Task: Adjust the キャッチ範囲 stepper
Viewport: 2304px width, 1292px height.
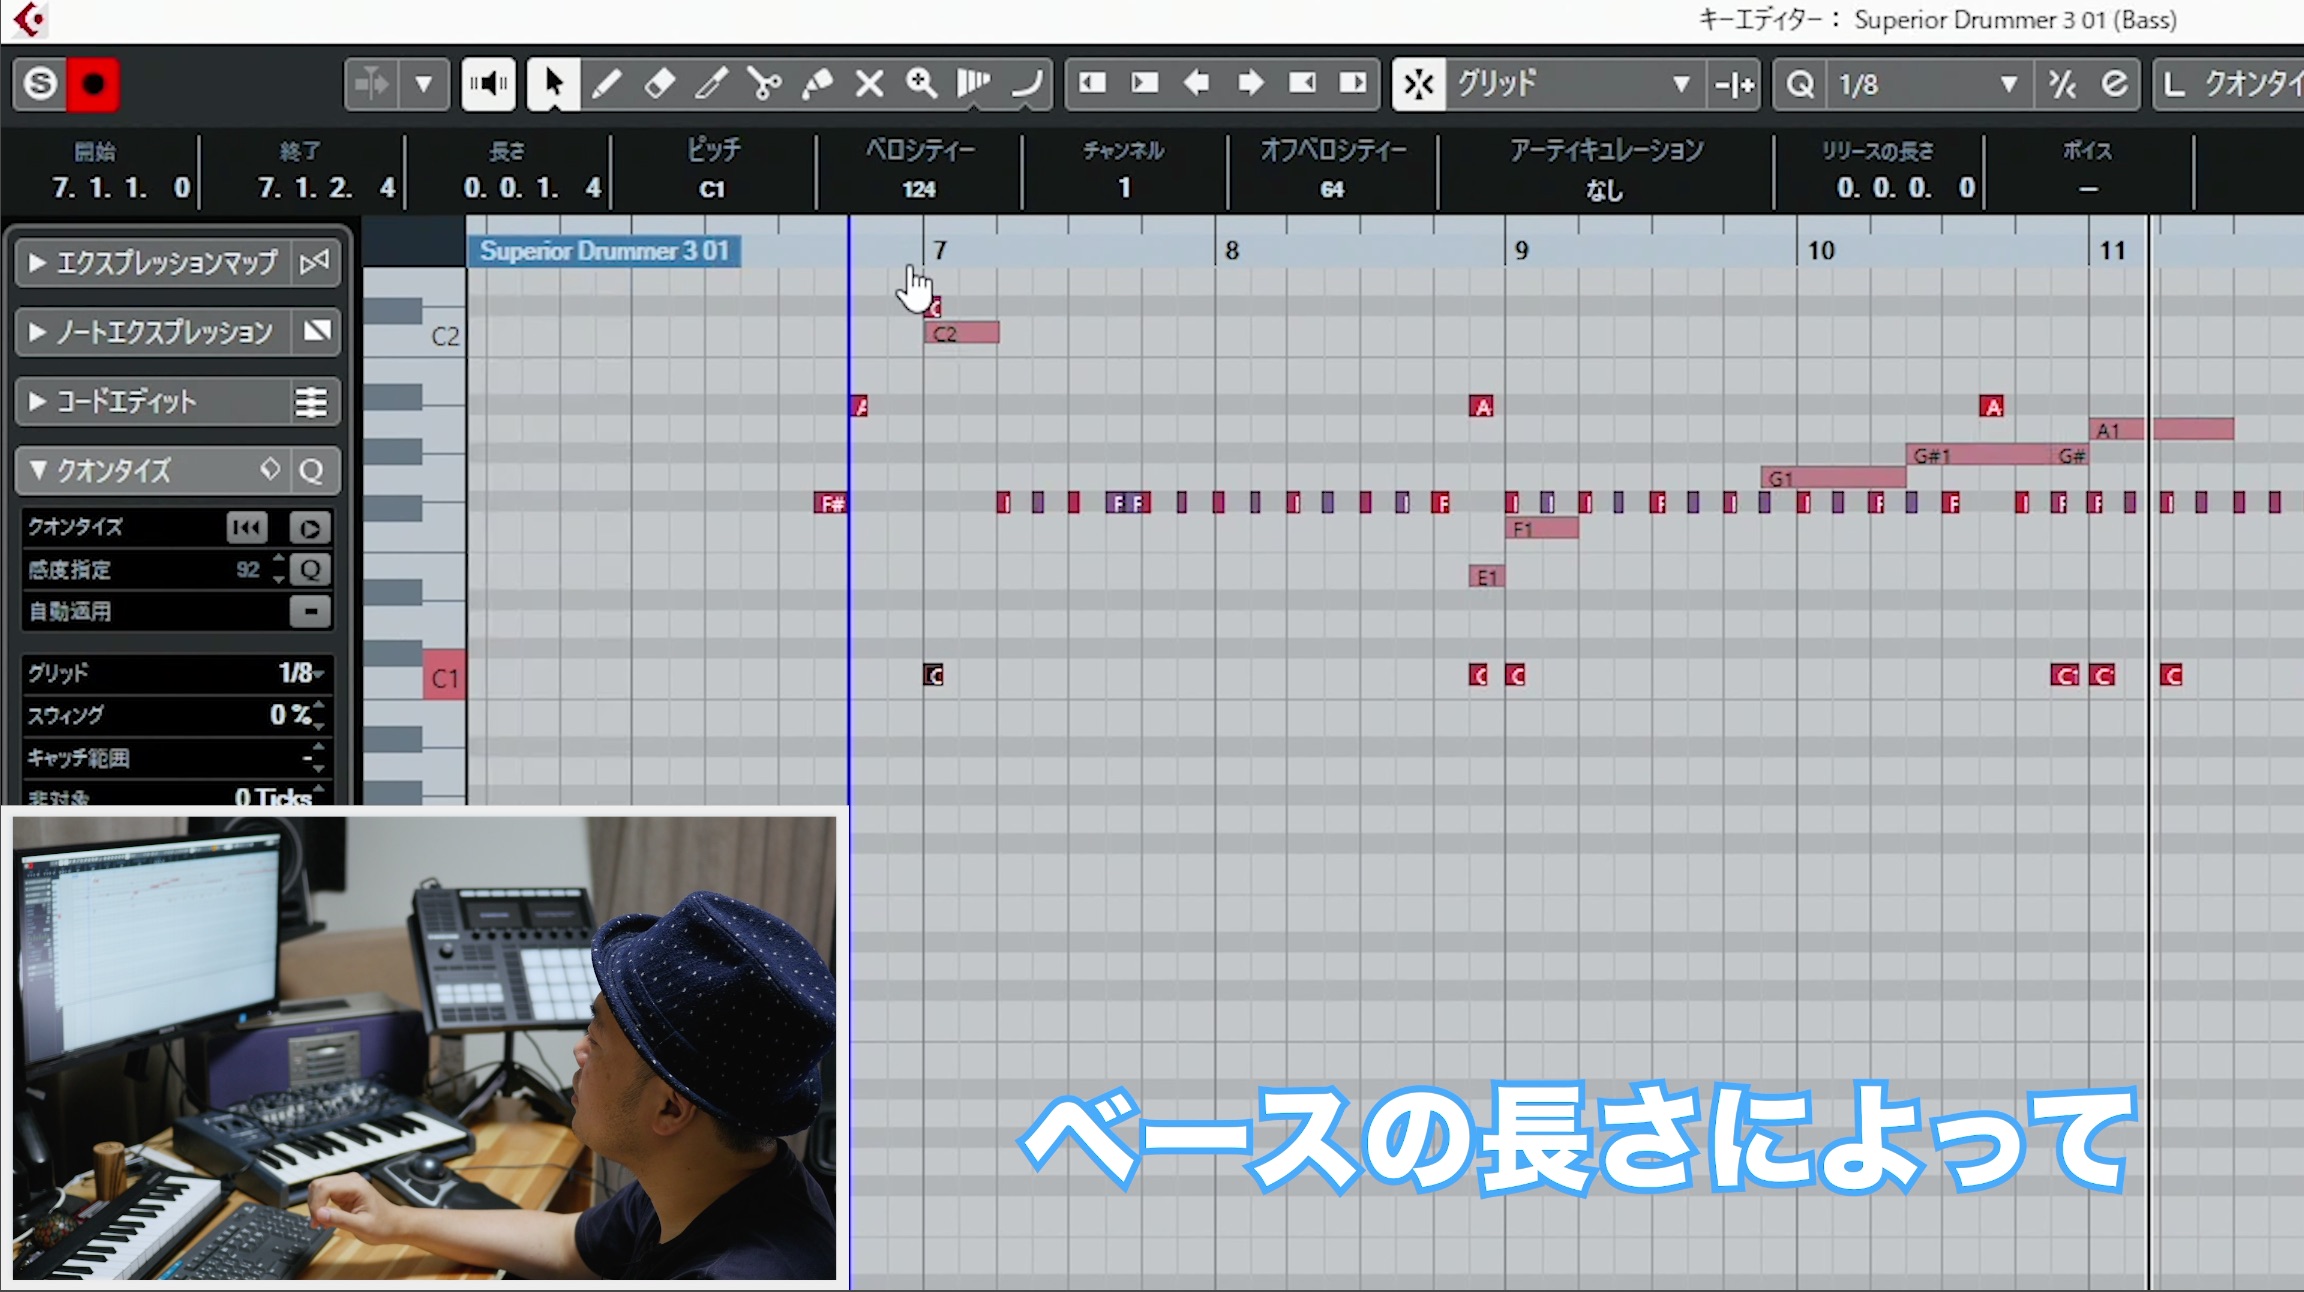Action: [319, 758]
